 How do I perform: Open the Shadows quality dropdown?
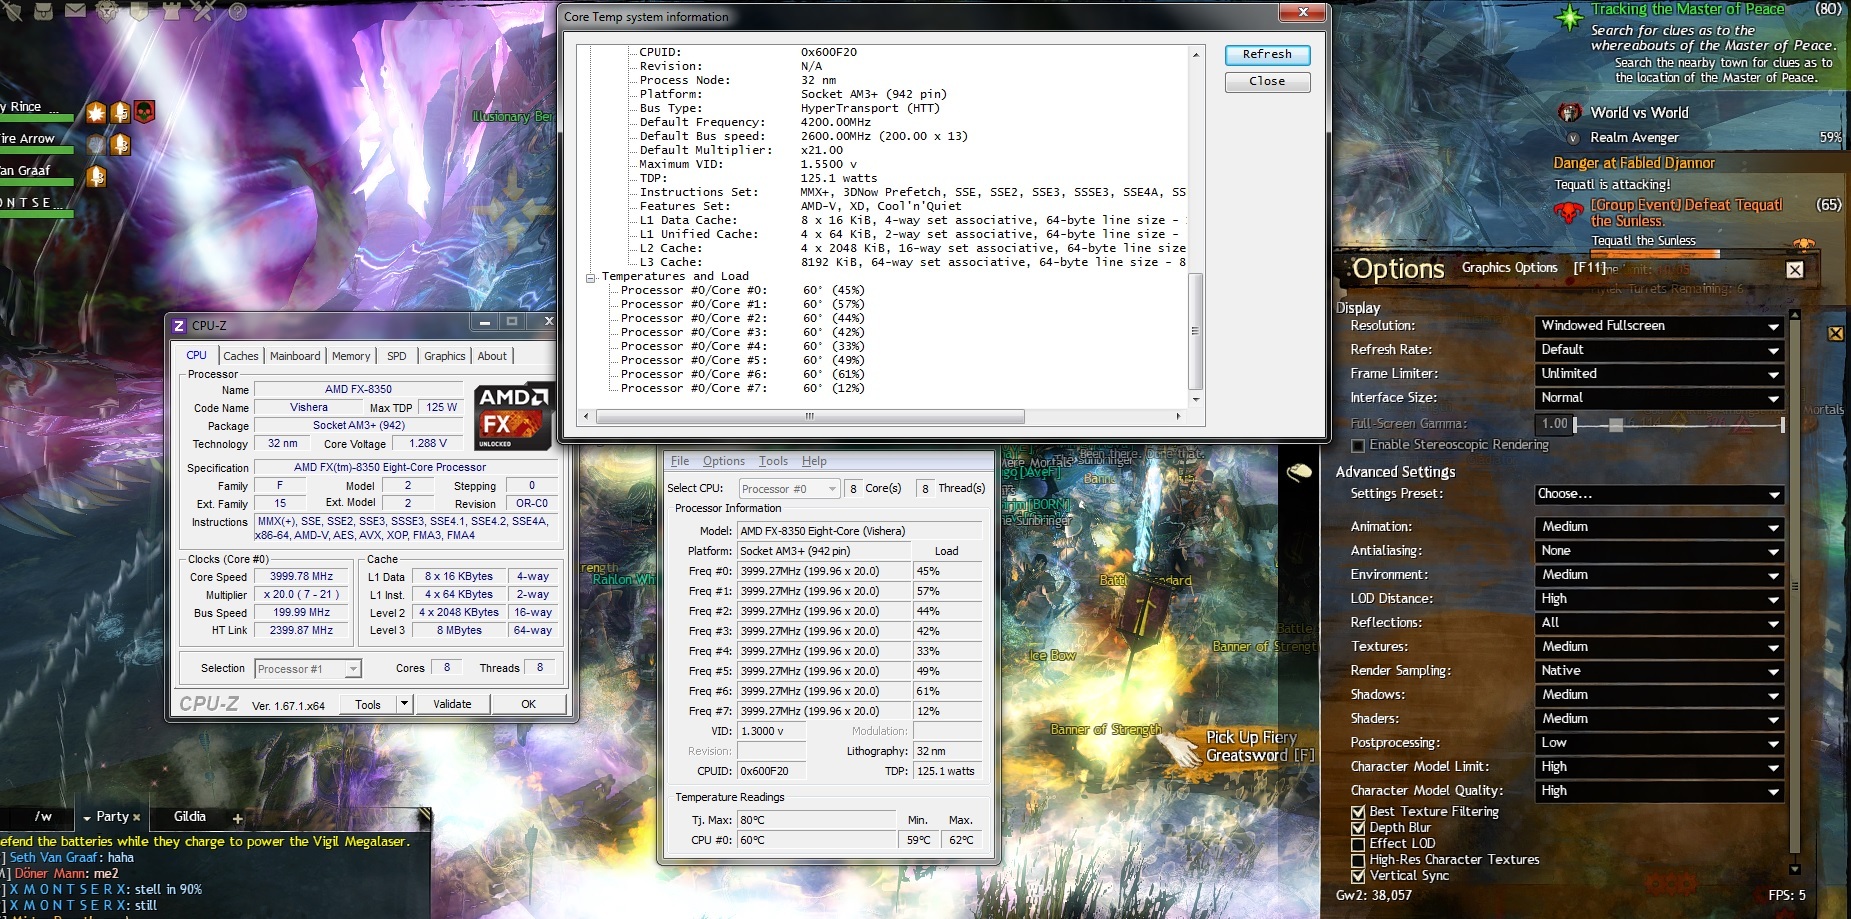point(1659,695)
